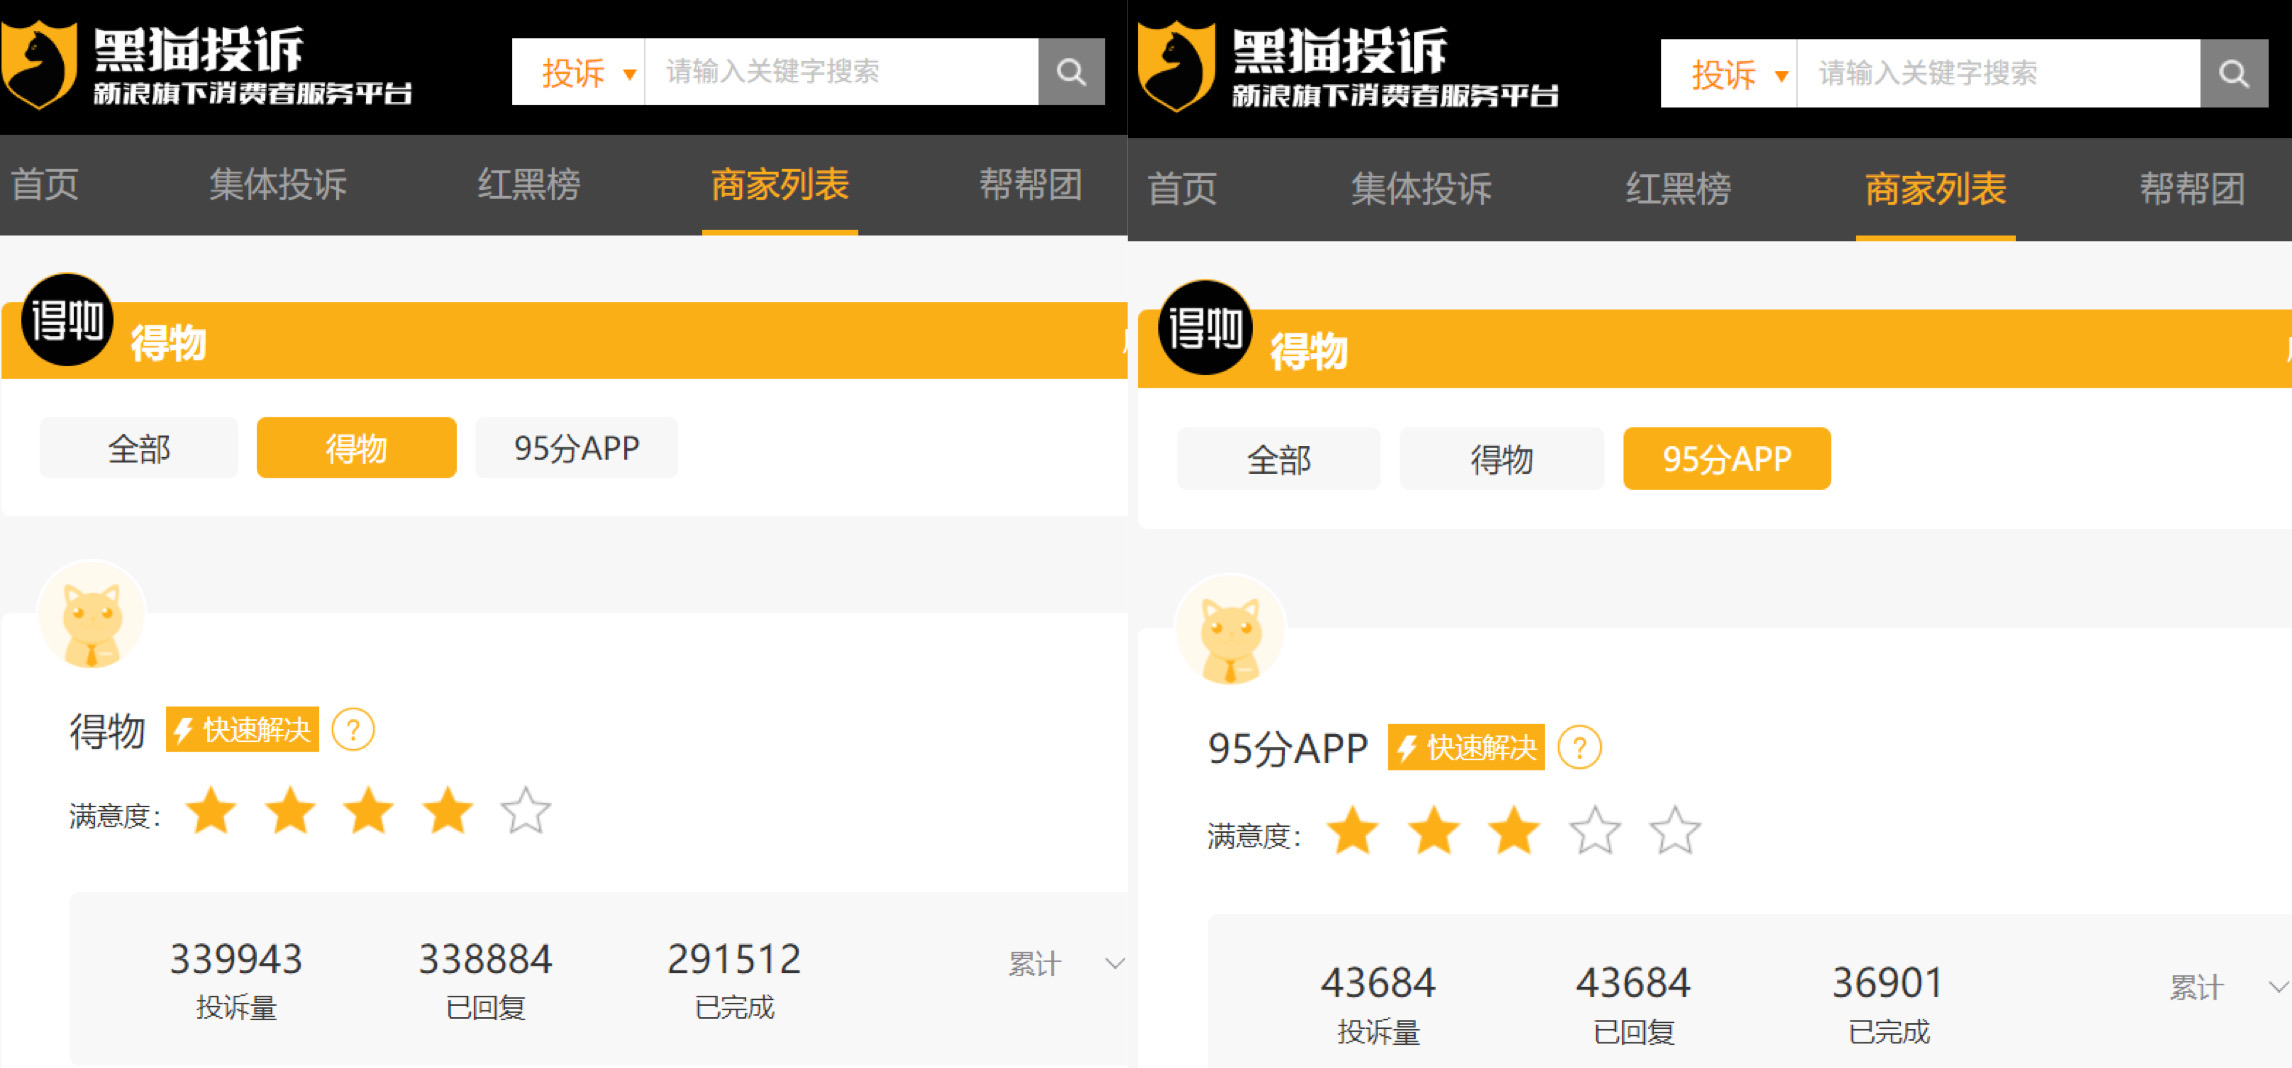Expand the 累计 period dropdown in 得物 stats

pos(1066,964)
